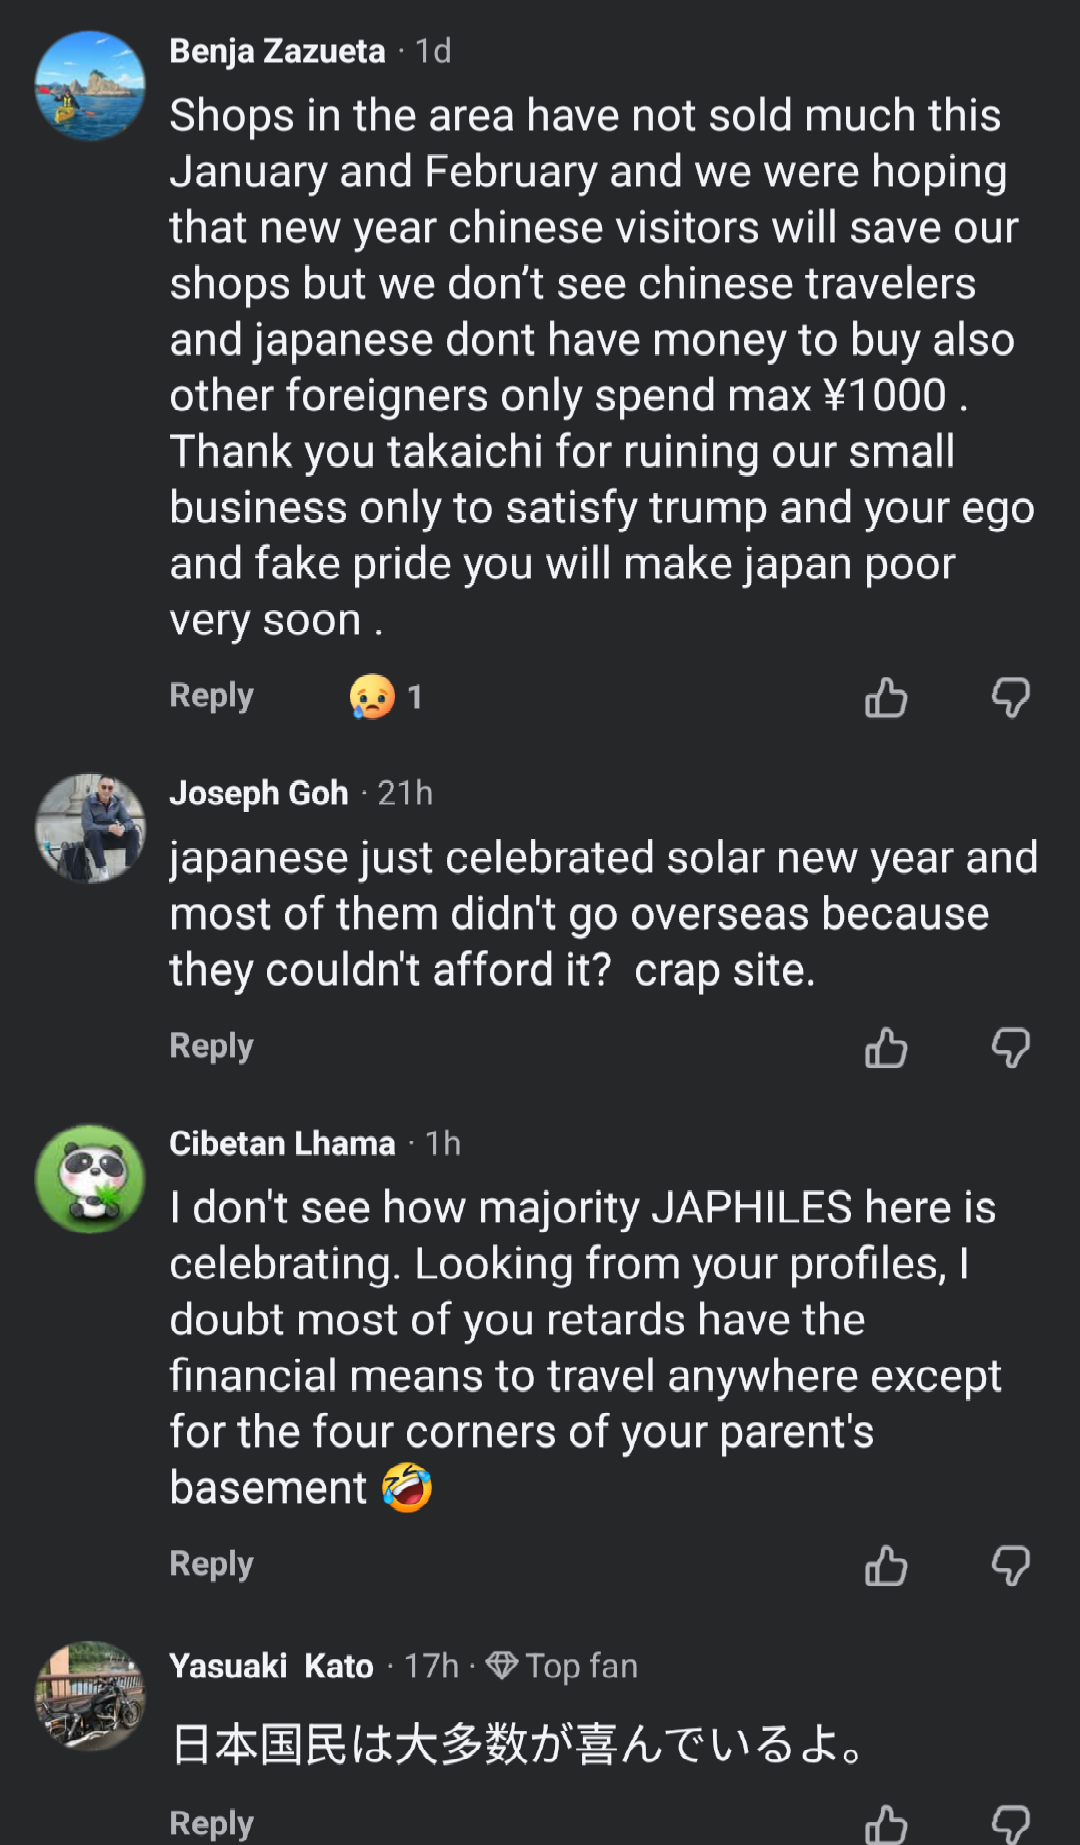Open the 1d timestamp on Benja's comment
Screen dimensions: 1080x1845
click(431, 51)
